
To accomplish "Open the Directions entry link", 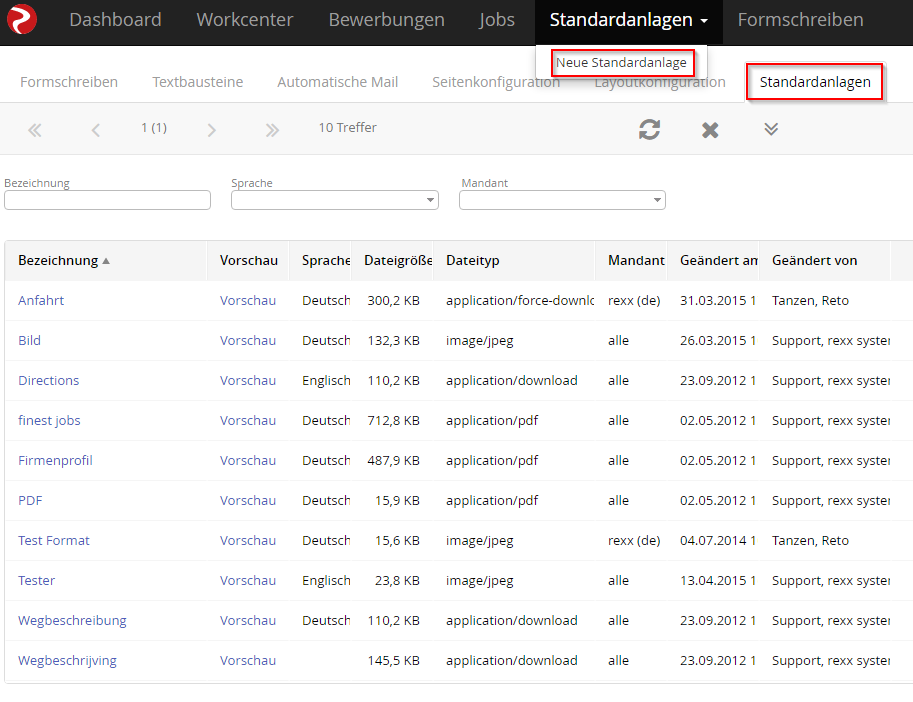I will coord(48,381).
